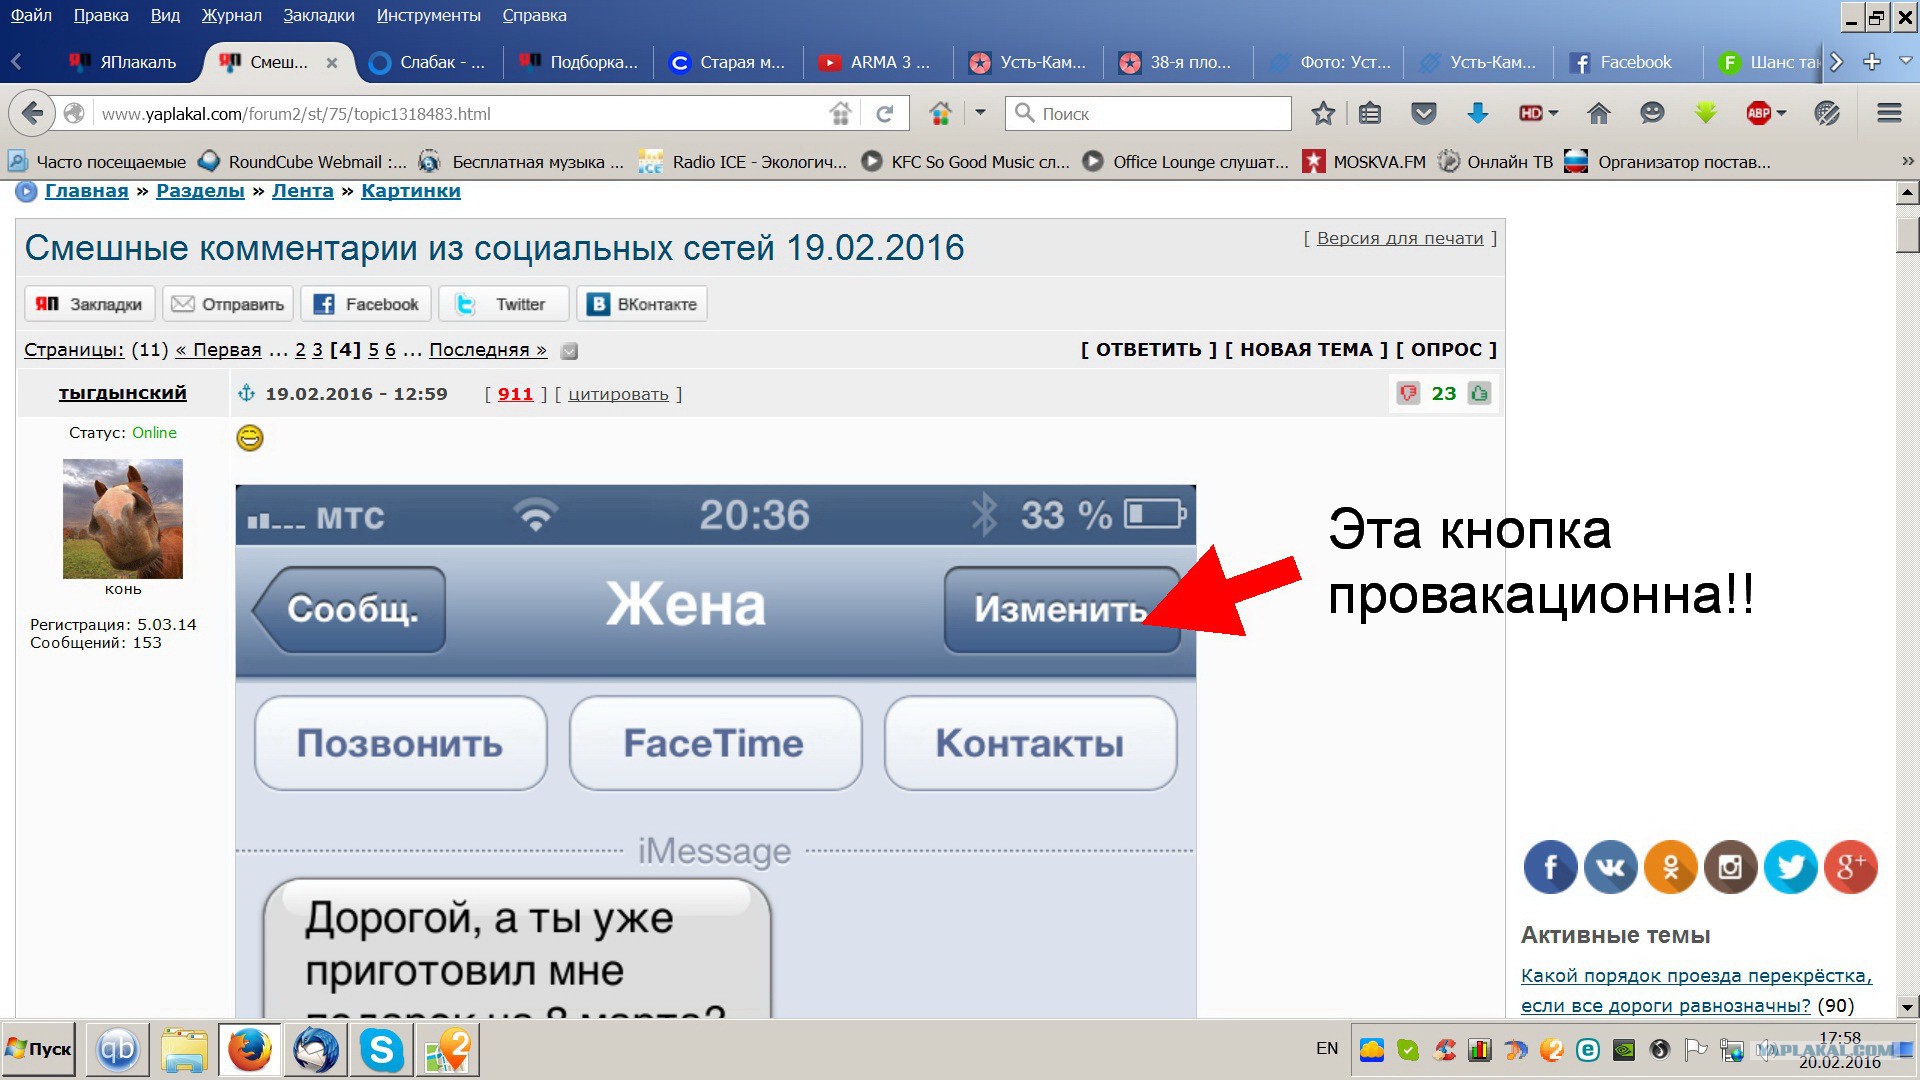Open the VK social icon in sidebar

point(1610,866)
